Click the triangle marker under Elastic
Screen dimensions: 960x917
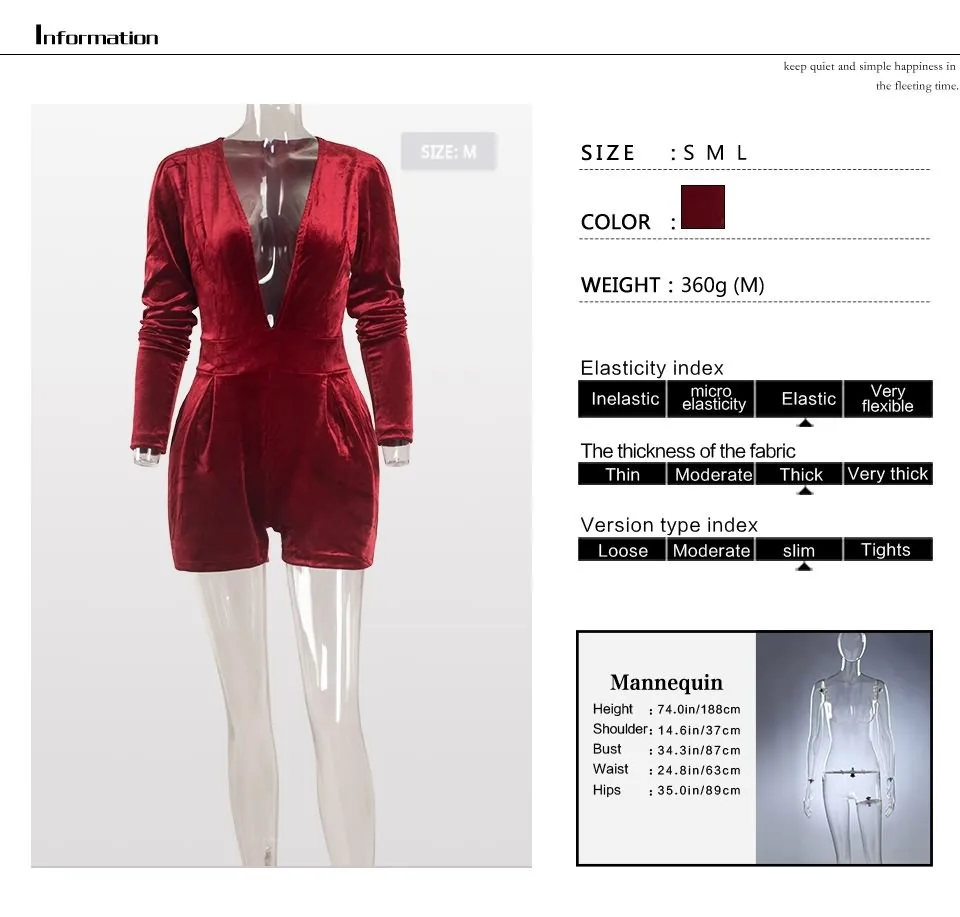pyautogui.click(x=805, y=423)
